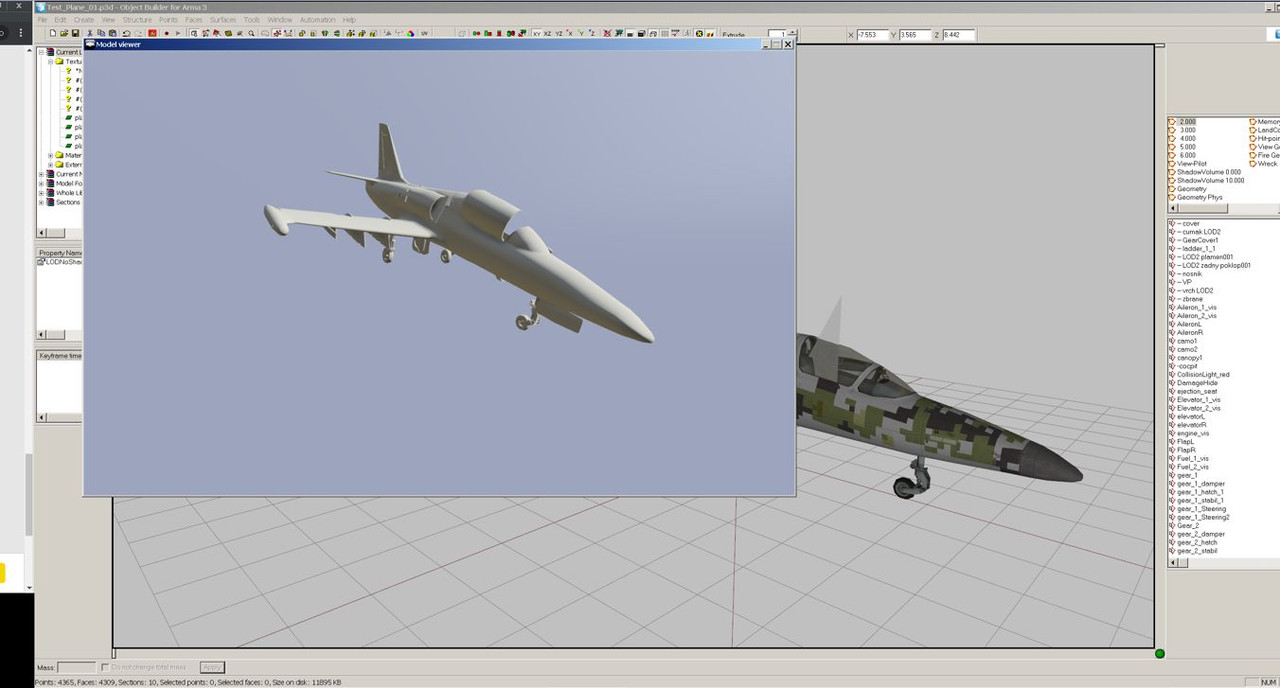1280x688 pixels.
Task: Expand the Sections tree node
Action: click(42, 202)
